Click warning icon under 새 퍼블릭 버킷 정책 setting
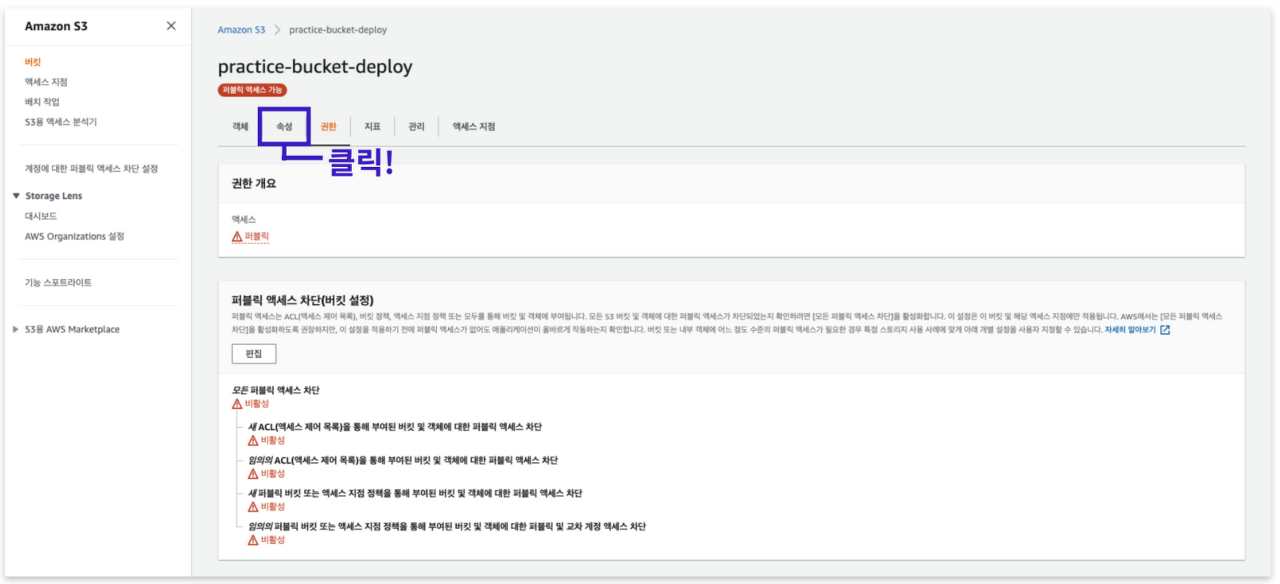This screenshot has height=584, width=1280. coord(253,507)
